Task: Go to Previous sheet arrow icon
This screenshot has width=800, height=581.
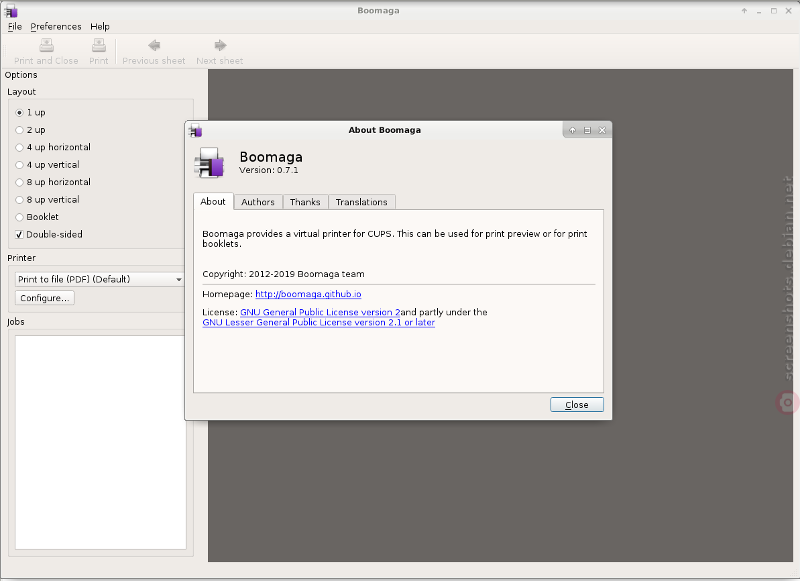Action: pos(154,45)
